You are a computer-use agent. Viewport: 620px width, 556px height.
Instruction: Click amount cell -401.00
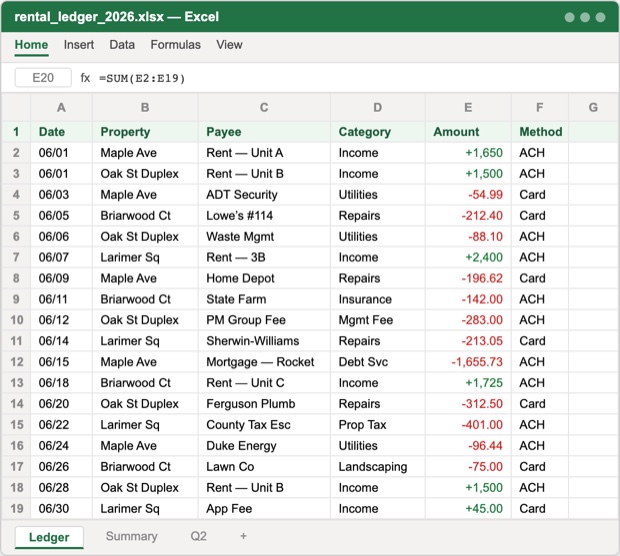point(468,425)
